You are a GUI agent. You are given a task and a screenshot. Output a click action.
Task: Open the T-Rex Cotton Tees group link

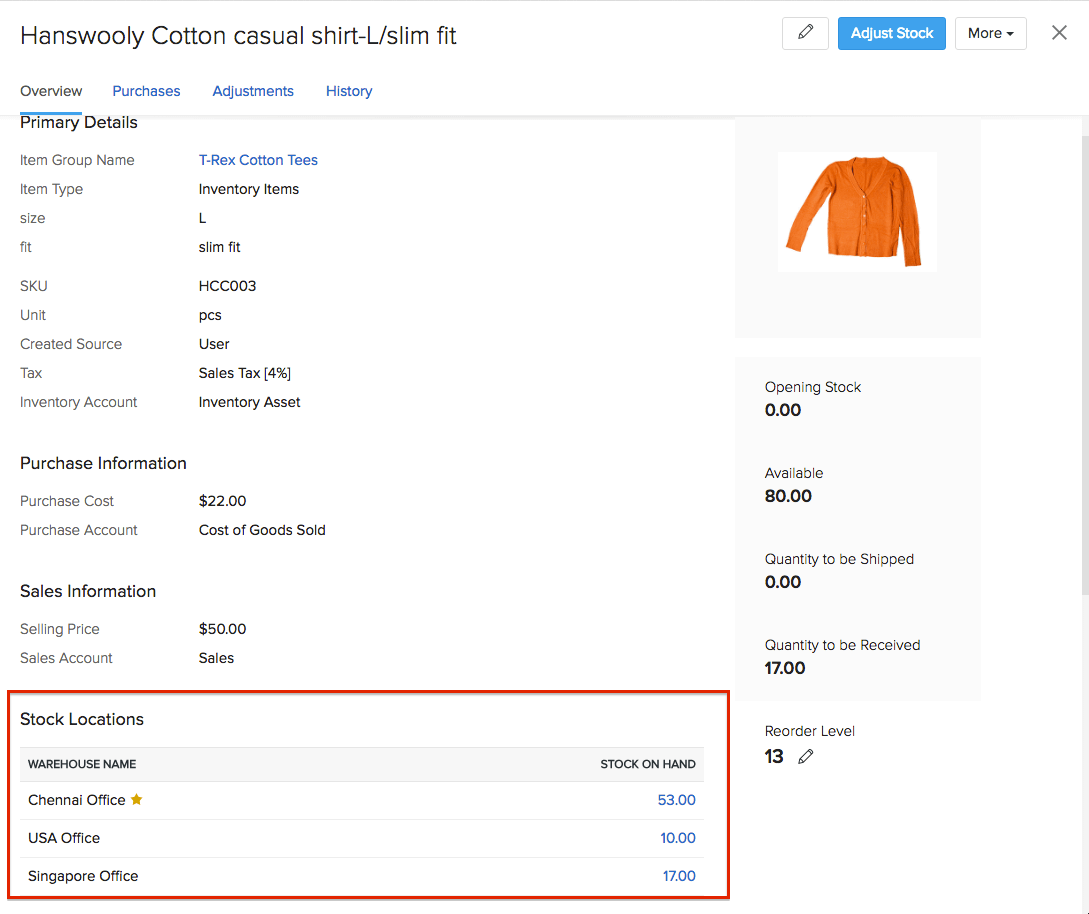pyautogui.click(x=258, y=160)
